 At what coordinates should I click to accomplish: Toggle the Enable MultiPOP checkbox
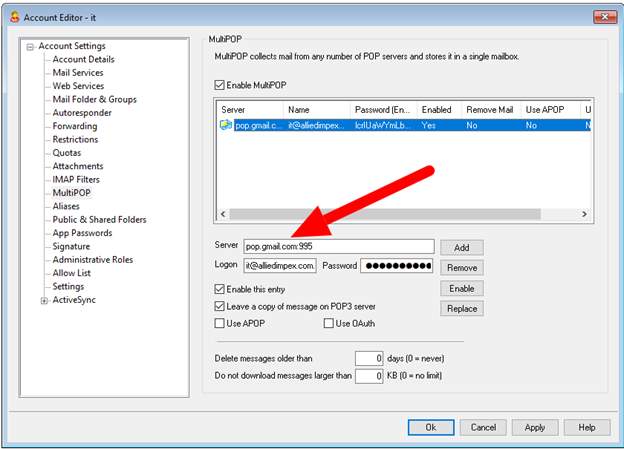click(220, 87)
